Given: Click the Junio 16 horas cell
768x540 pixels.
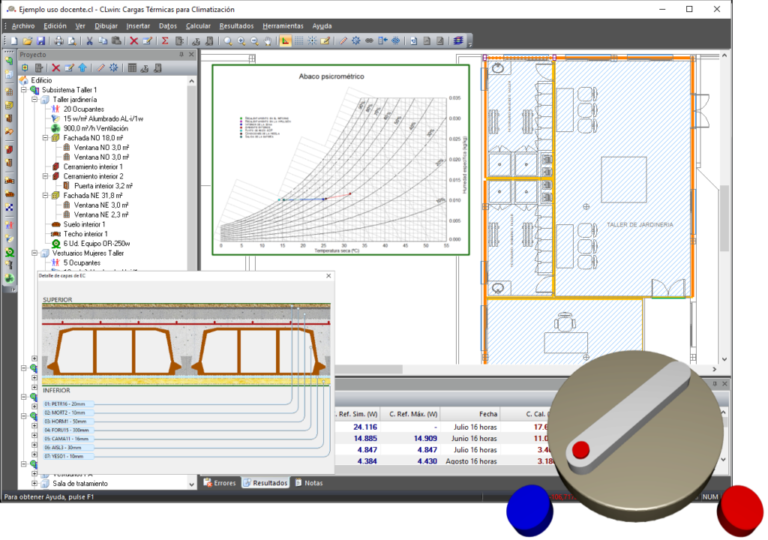Looking at the screenshot, I should tap(474, 439).
